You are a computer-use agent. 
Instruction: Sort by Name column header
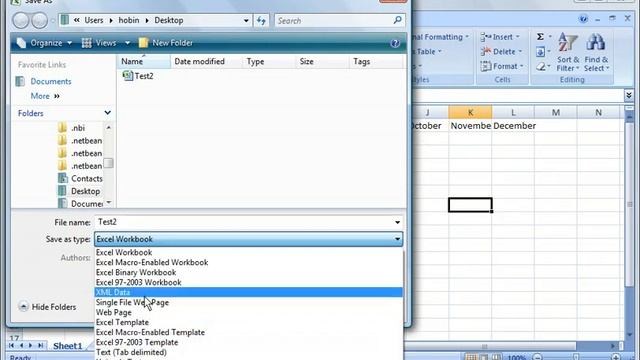click(x=144, y=62)
